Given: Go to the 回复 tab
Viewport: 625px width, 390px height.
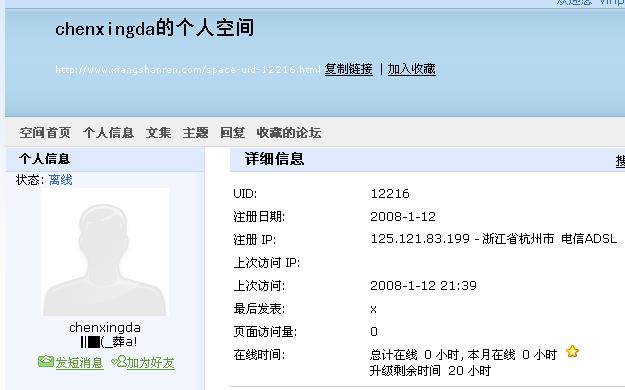Looking at the screenshot, I should pyautogui.click(x=232, y=132).
